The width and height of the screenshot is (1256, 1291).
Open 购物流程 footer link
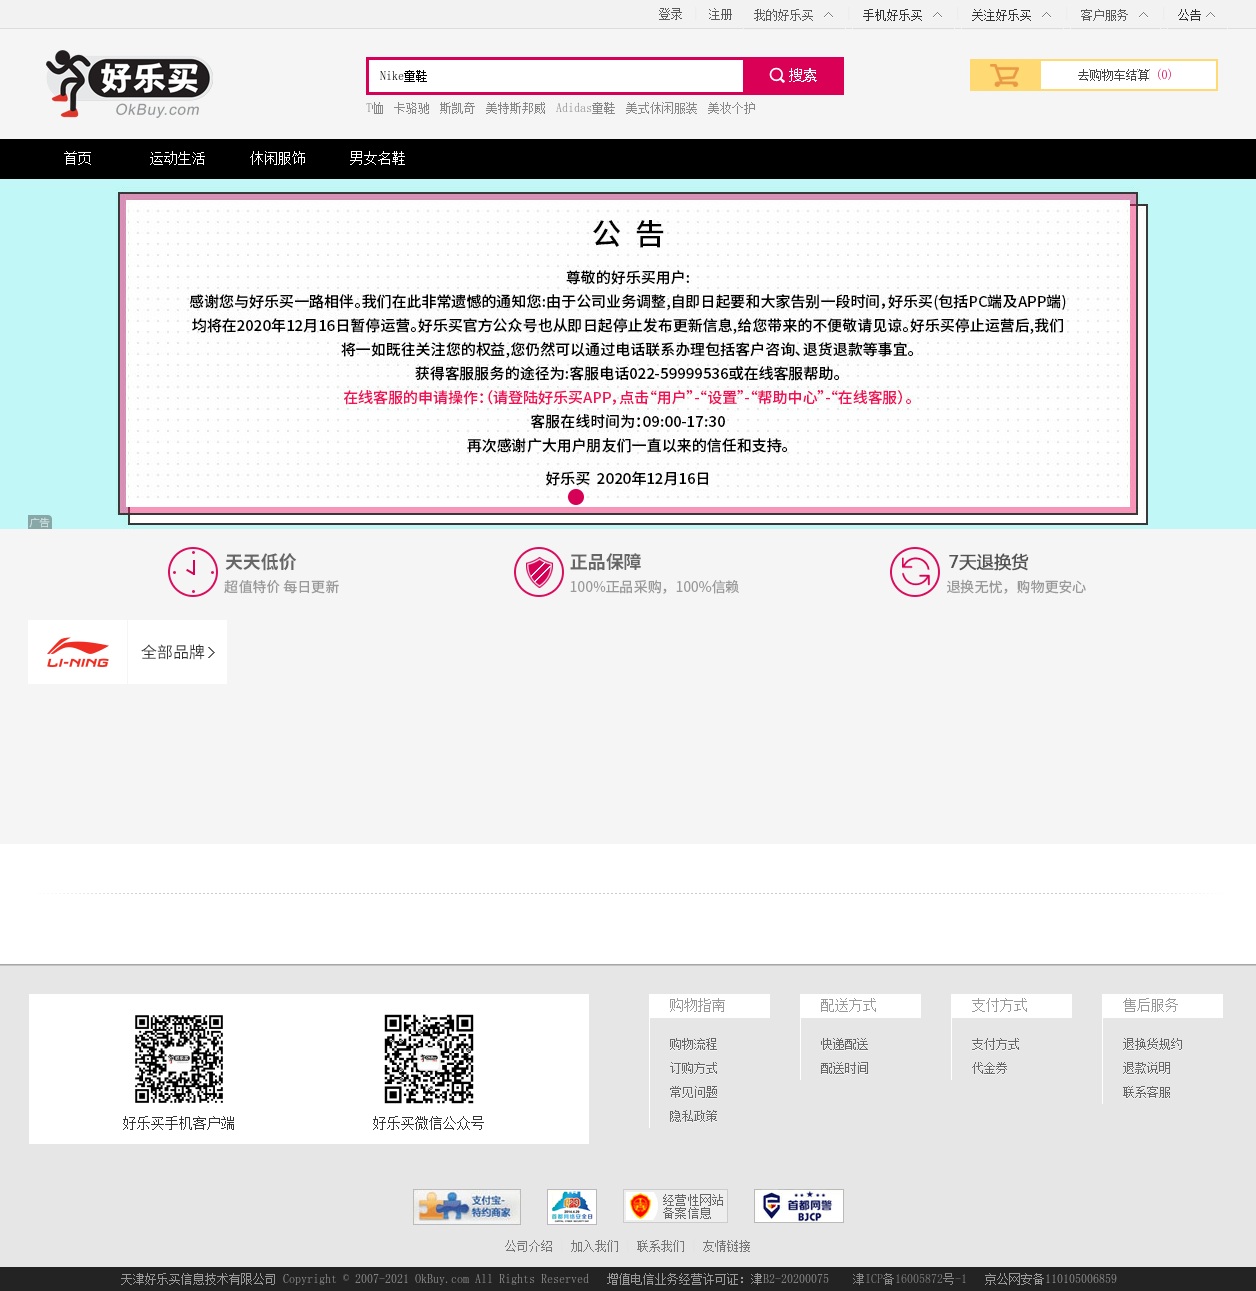coord(693,1044)
